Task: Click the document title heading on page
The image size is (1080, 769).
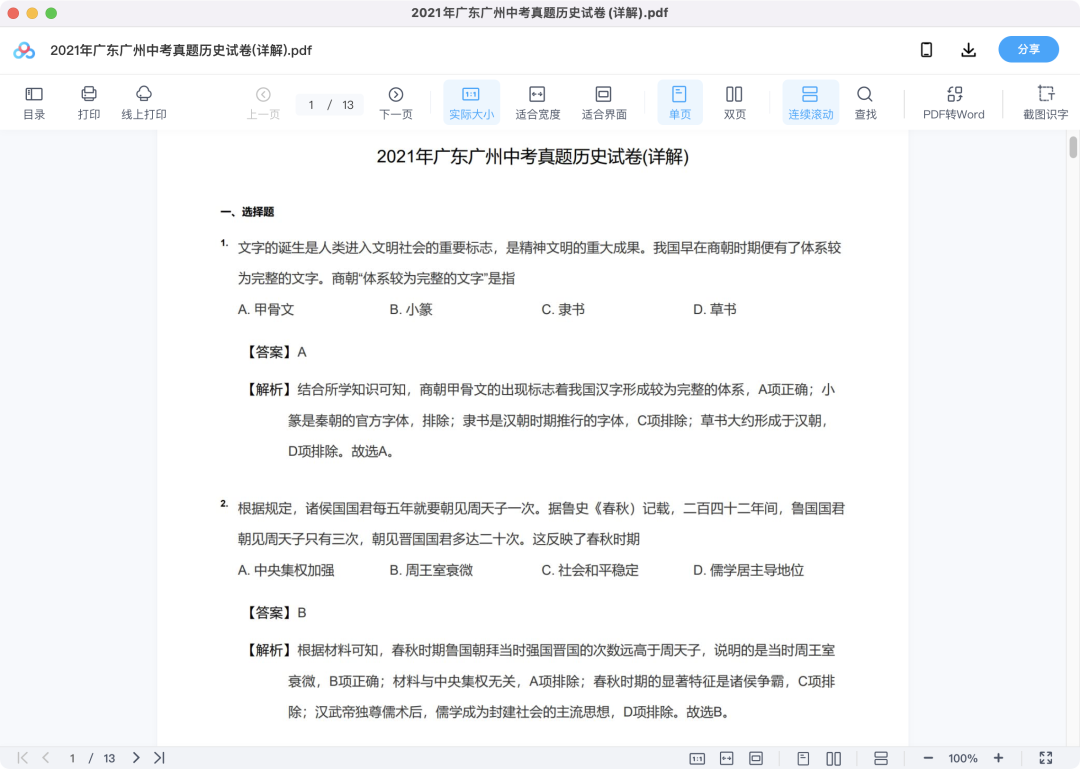Action: [532, 156]
